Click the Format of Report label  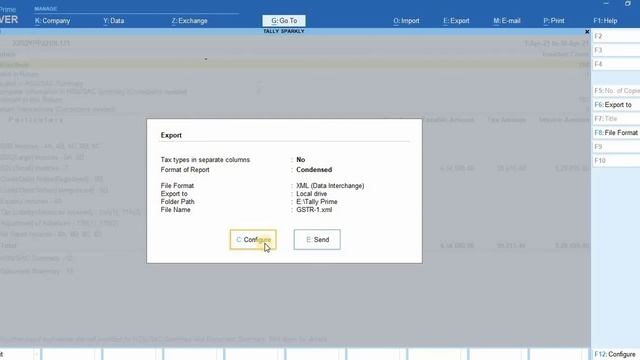pyautogui.click(x=185, y=170)
